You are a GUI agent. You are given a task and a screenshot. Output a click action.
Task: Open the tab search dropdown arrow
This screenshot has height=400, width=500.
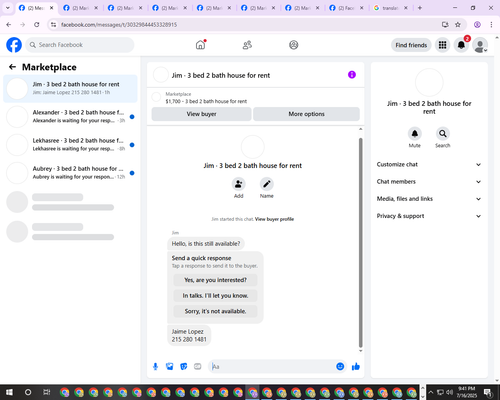coord(8,8)
